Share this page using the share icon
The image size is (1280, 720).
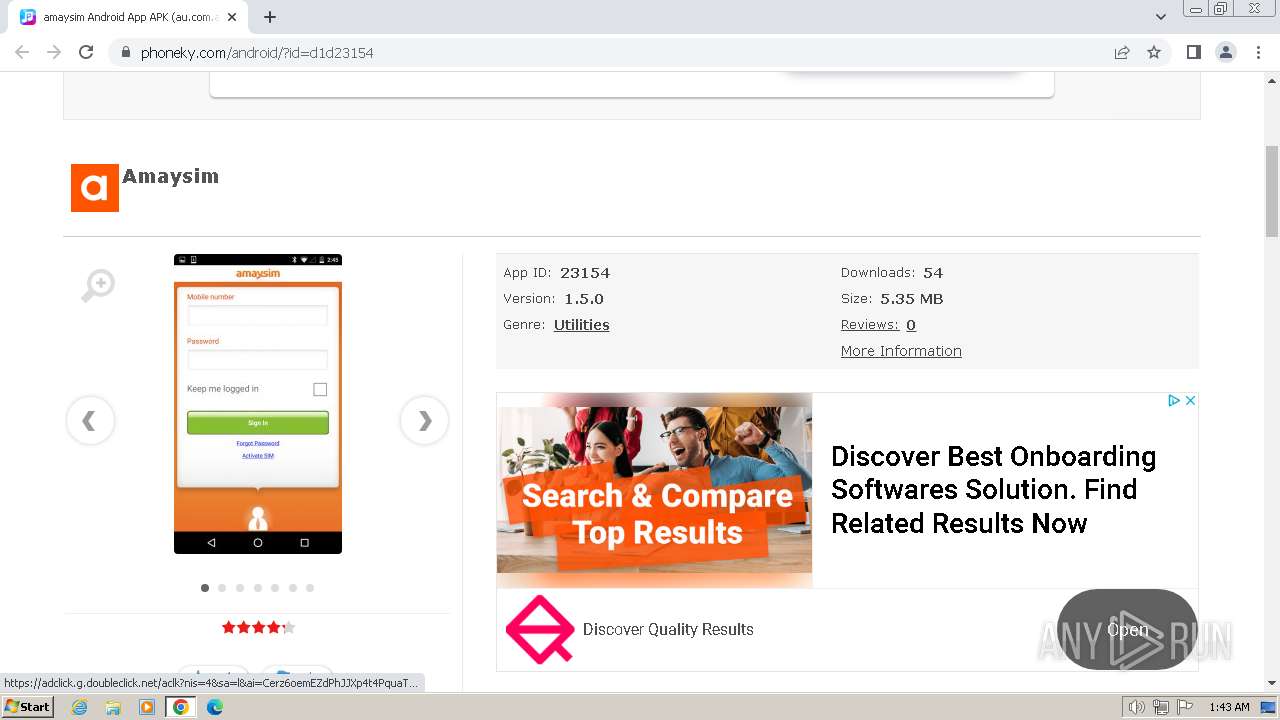pyautogui.click(x=1122, y=52)
